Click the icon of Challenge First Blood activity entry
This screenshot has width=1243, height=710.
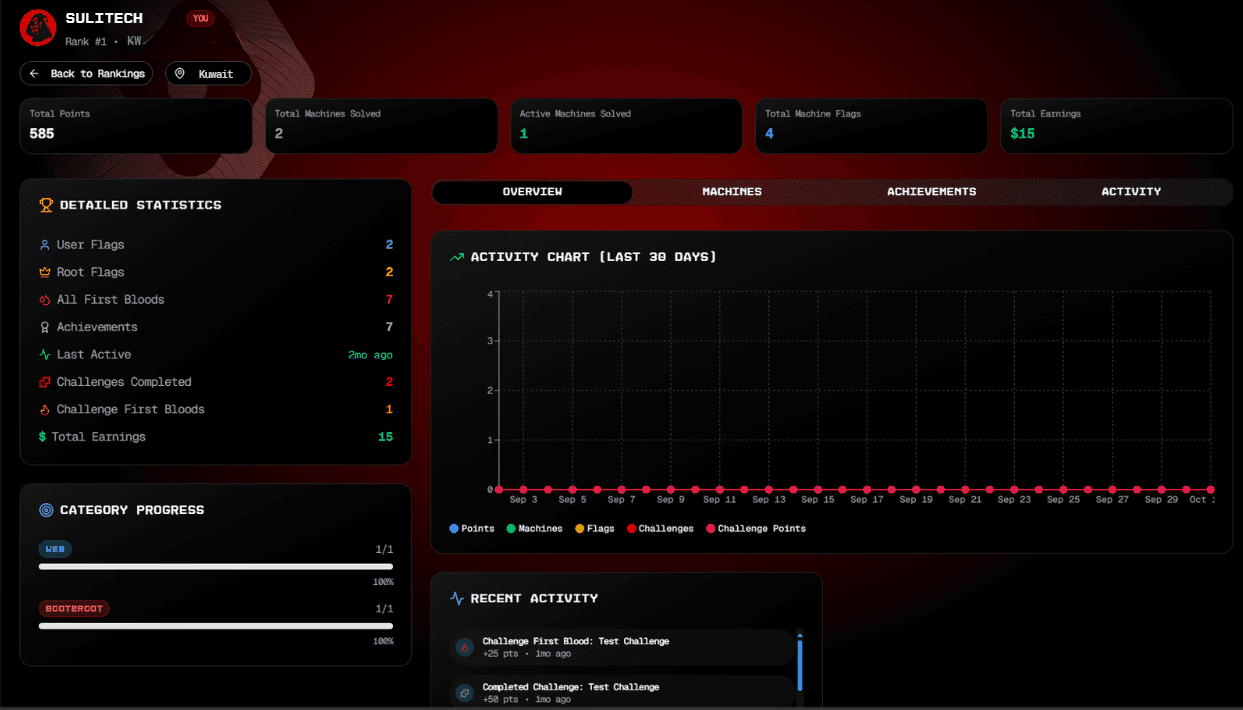click(465, 648)
